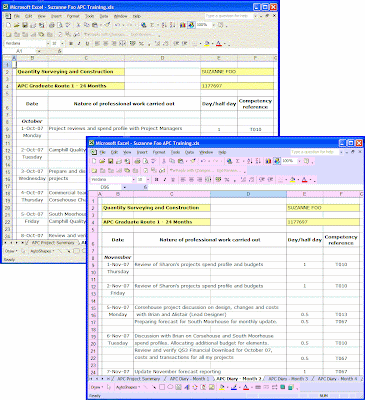This screenshot has height=400, width=365.
Task: Click Sort Descending icon in front window
Action: [258, 161]
